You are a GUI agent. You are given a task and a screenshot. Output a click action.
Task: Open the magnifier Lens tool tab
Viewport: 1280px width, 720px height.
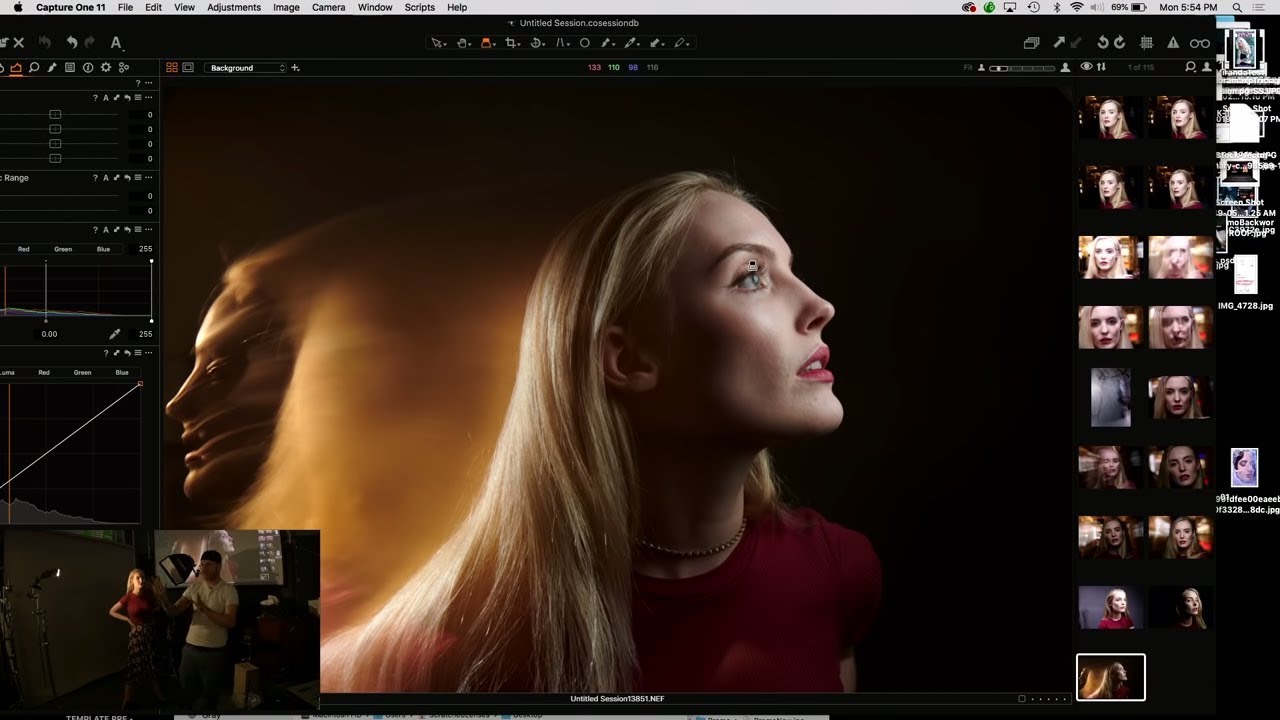coord(34,68)
